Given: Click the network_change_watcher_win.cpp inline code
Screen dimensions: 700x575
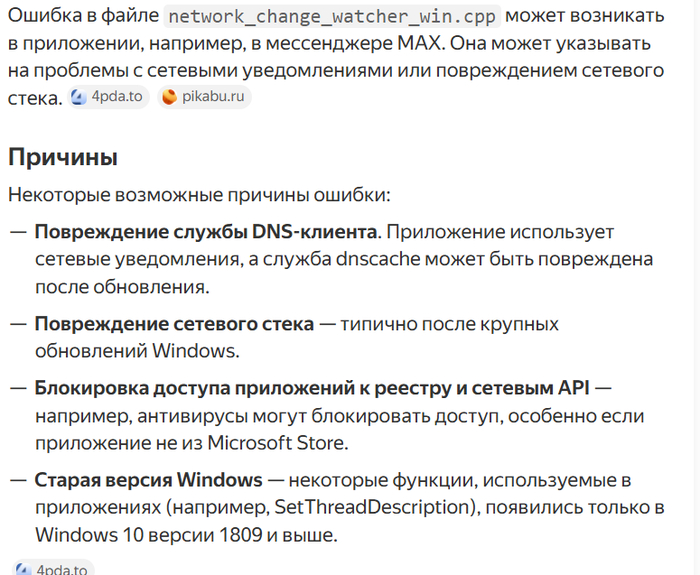Looking at the screenshot, I should point(333,17).
